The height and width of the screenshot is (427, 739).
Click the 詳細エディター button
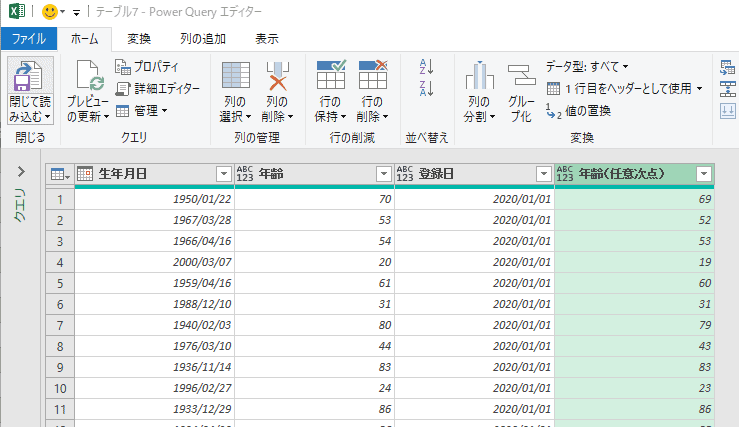(x=158, y=88)
